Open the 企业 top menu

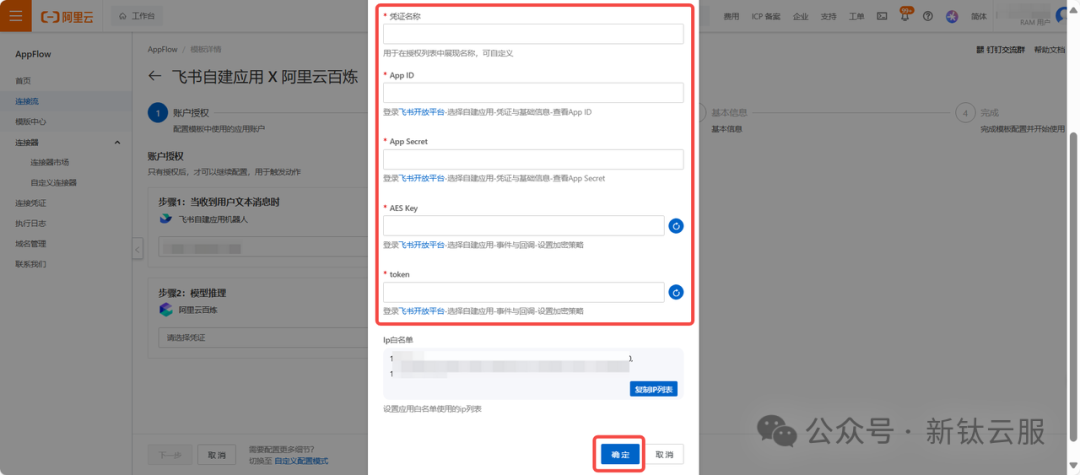pyautogui.click(x=800, y=17)
